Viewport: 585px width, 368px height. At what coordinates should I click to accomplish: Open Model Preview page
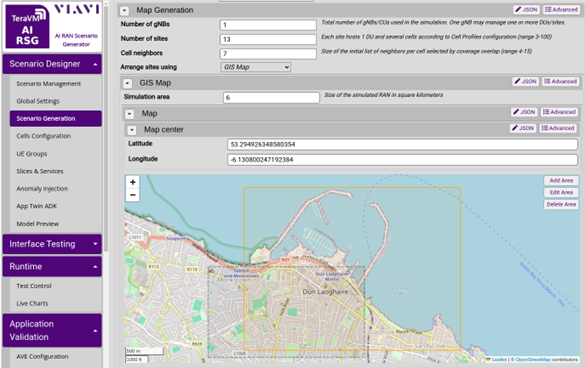pyautogui.click(x=38, y=224)
